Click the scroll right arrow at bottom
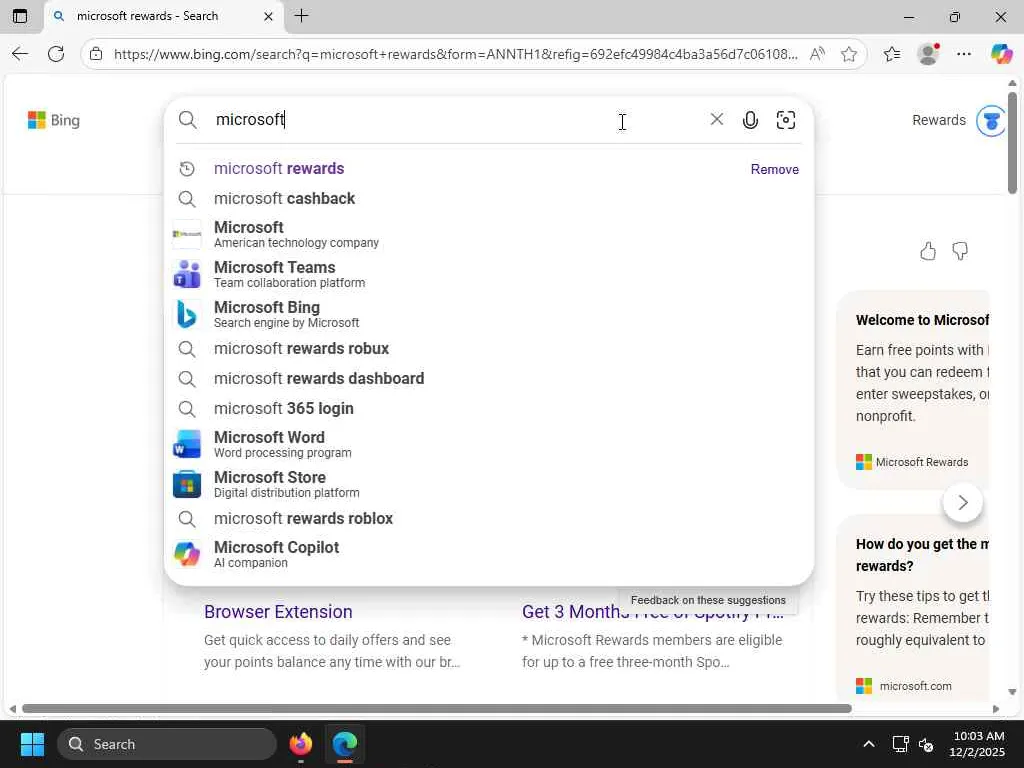The image size is (1024, 768). point(996,709)
